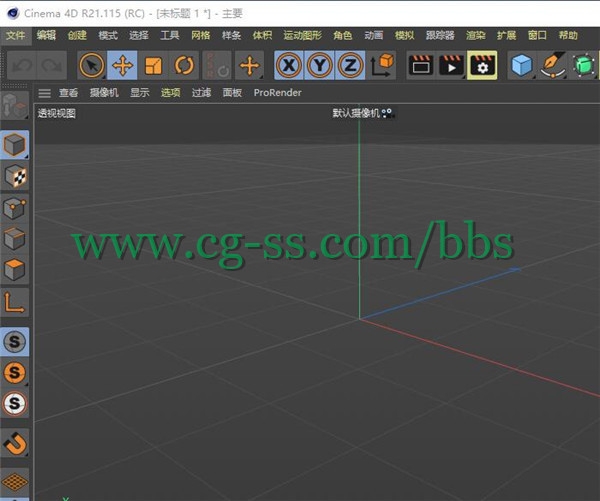This screenshot has height=501, width=600.
Task: Click the ProRender viewport menu
Action: 277,93
